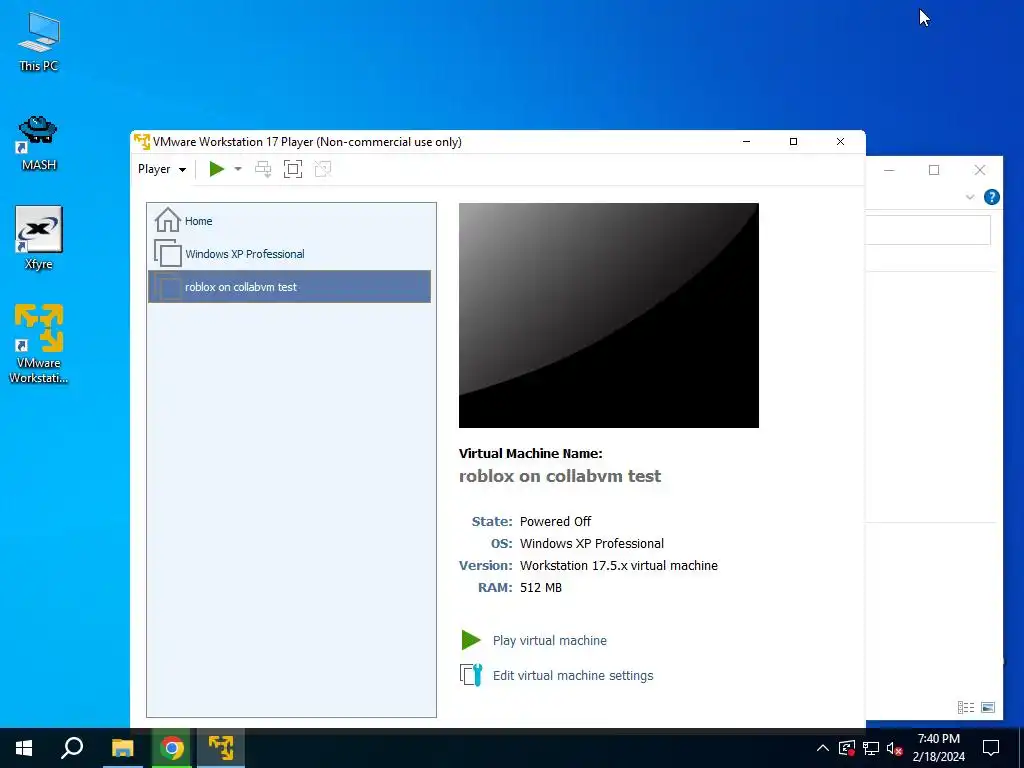Click the 'Powered Off' state text
The image size is (1024, 768).
555,522
